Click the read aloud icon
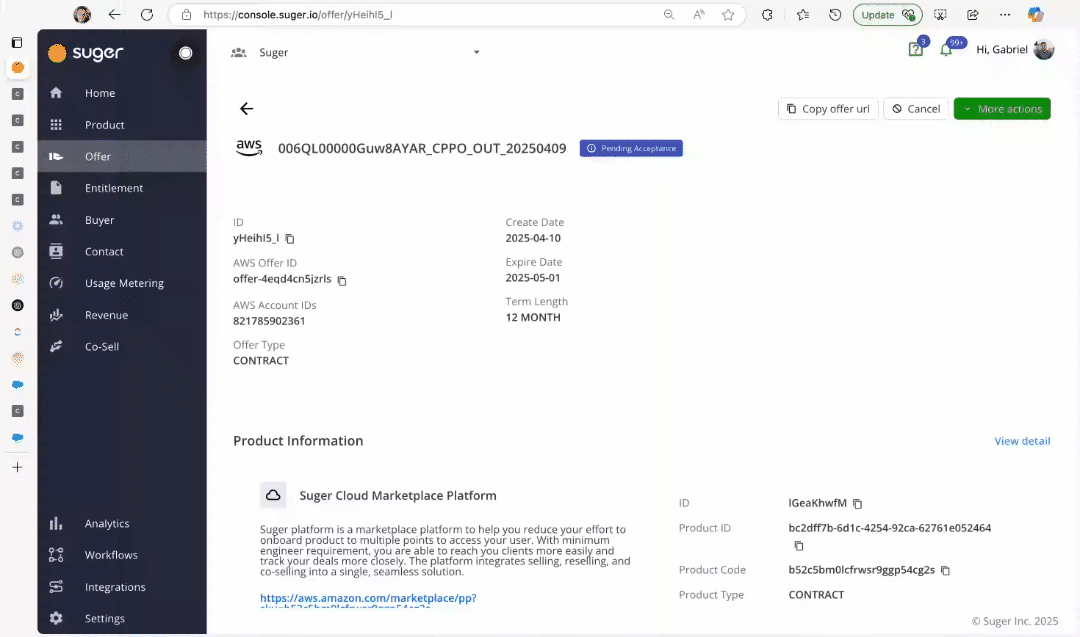 tap(699, 14)
